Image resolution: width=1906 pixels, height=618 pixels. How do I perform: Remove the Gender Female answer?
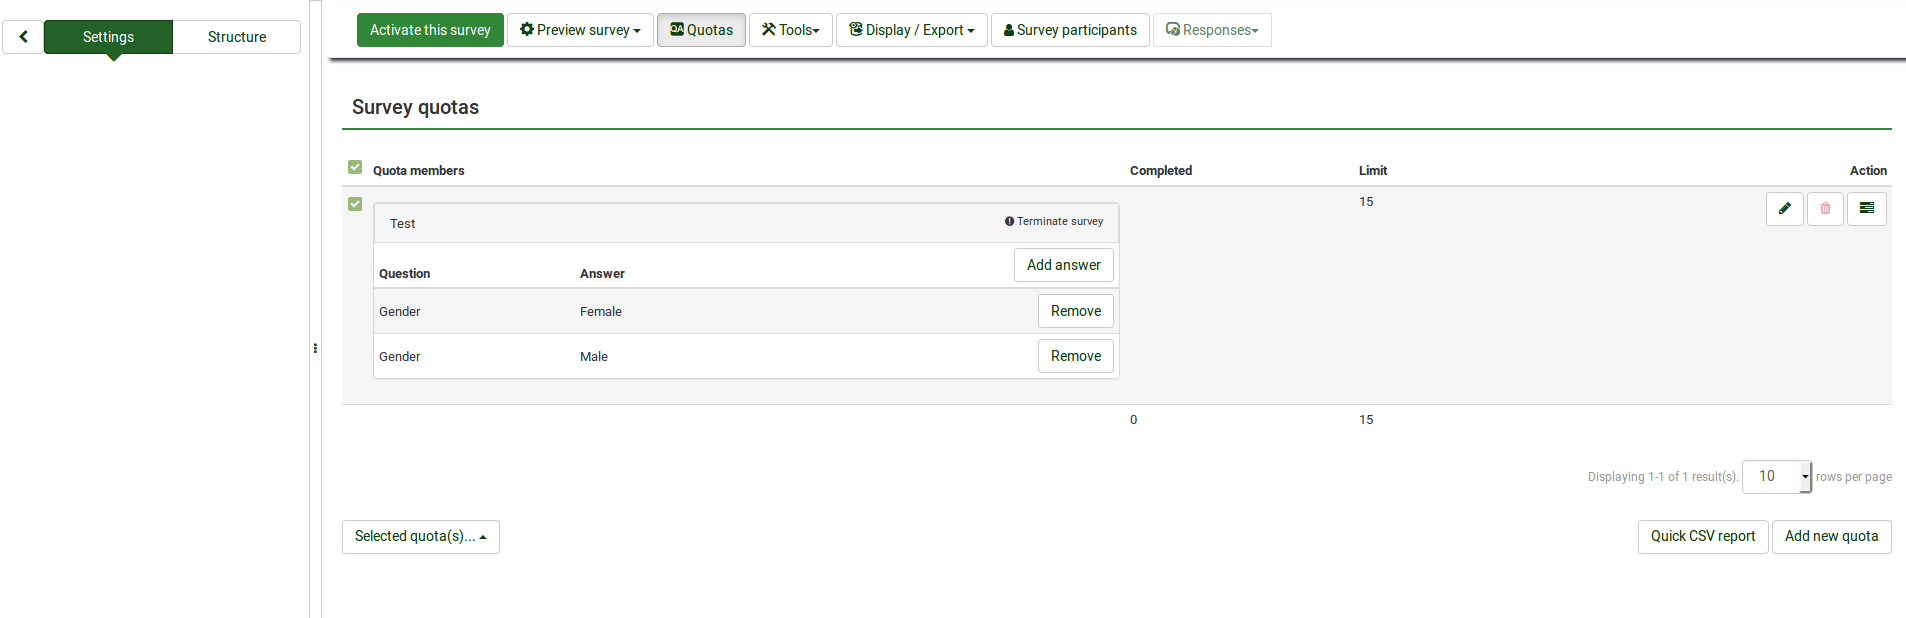(1075, 311)
